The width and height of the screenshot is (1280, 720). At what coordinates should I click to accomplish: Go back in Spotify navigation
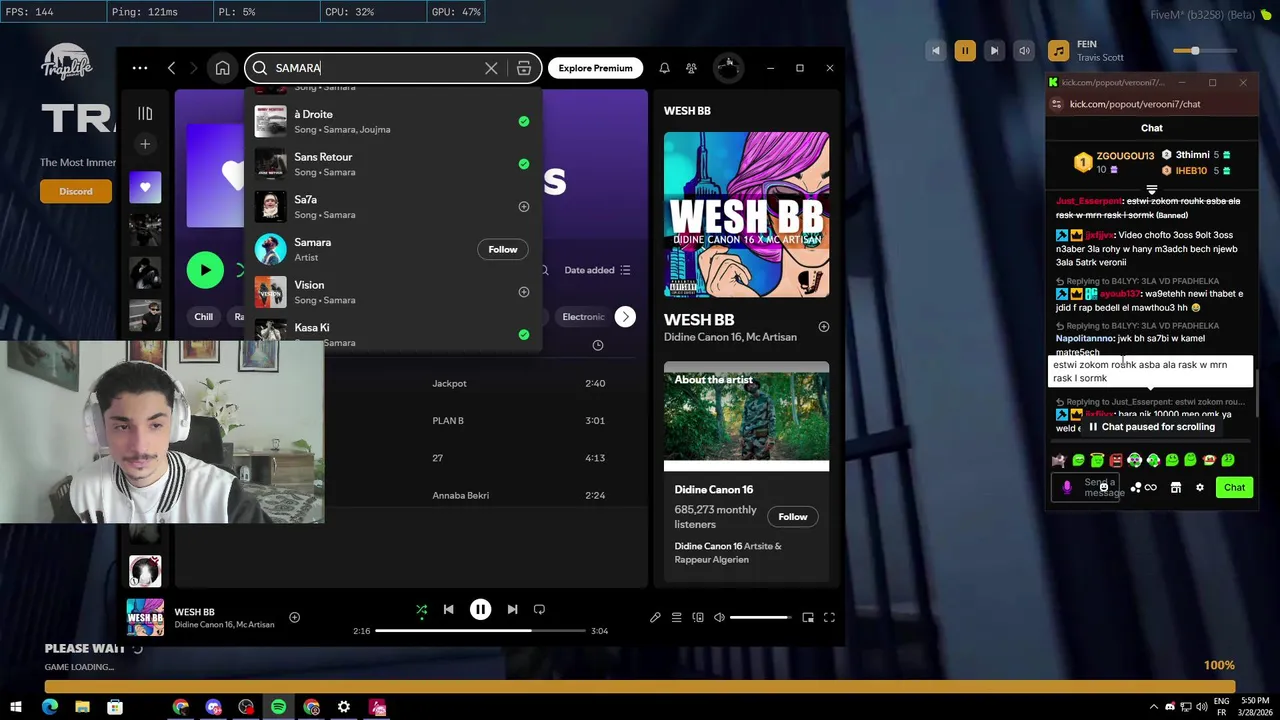tap(172, 68)
